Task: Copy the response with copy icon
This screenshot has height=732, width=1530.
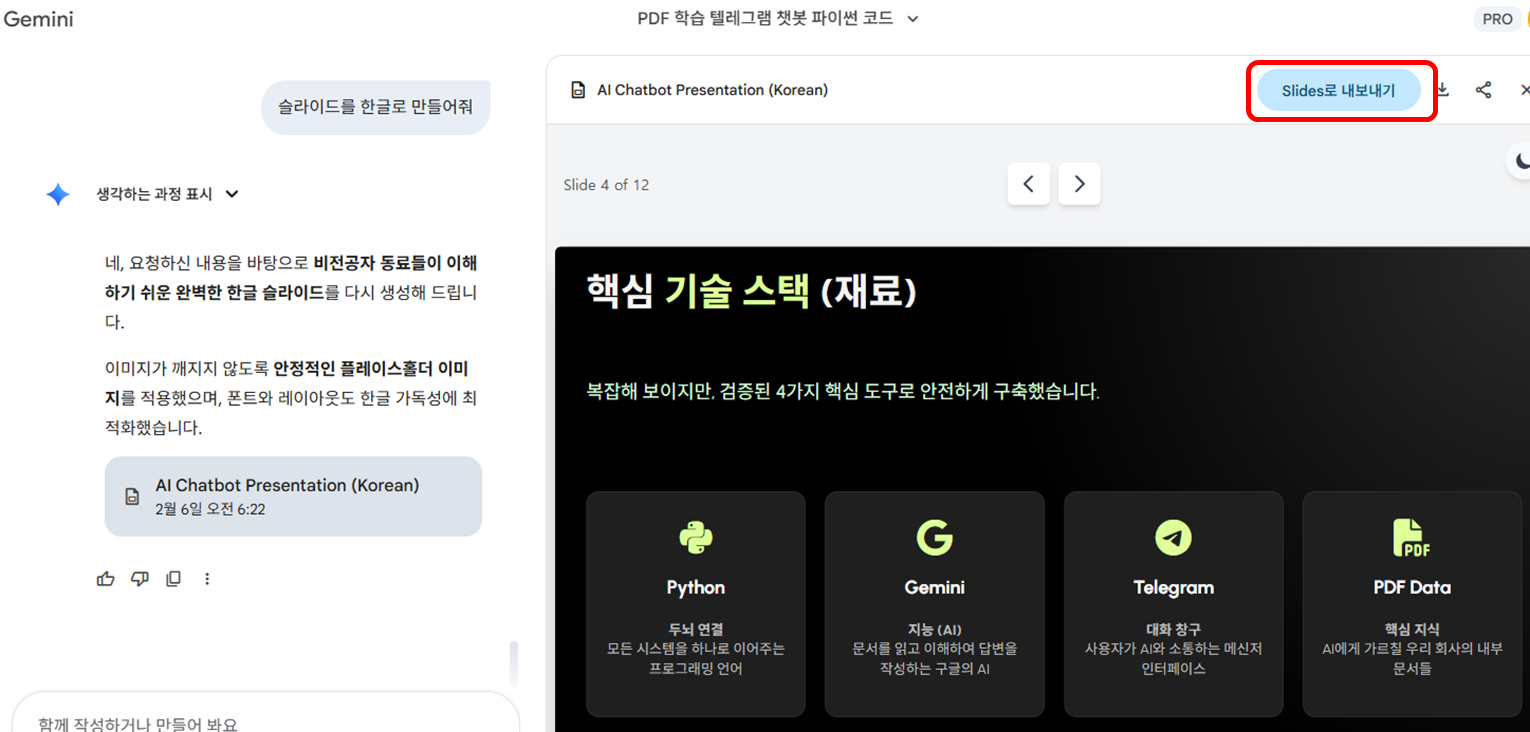Action: (x=173, y=578)
